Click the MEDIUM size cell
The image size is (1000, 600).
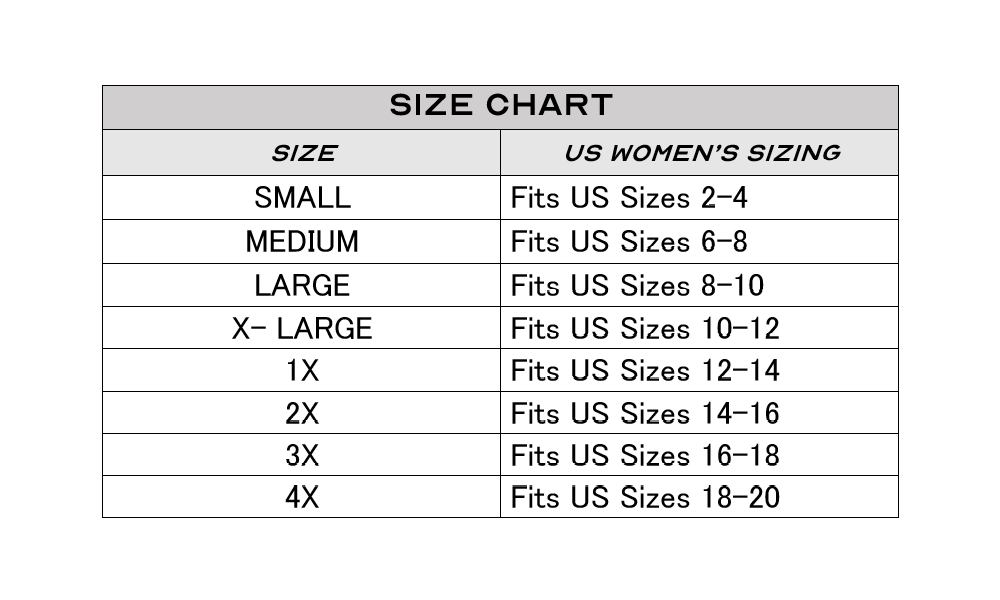coord(302,242)
